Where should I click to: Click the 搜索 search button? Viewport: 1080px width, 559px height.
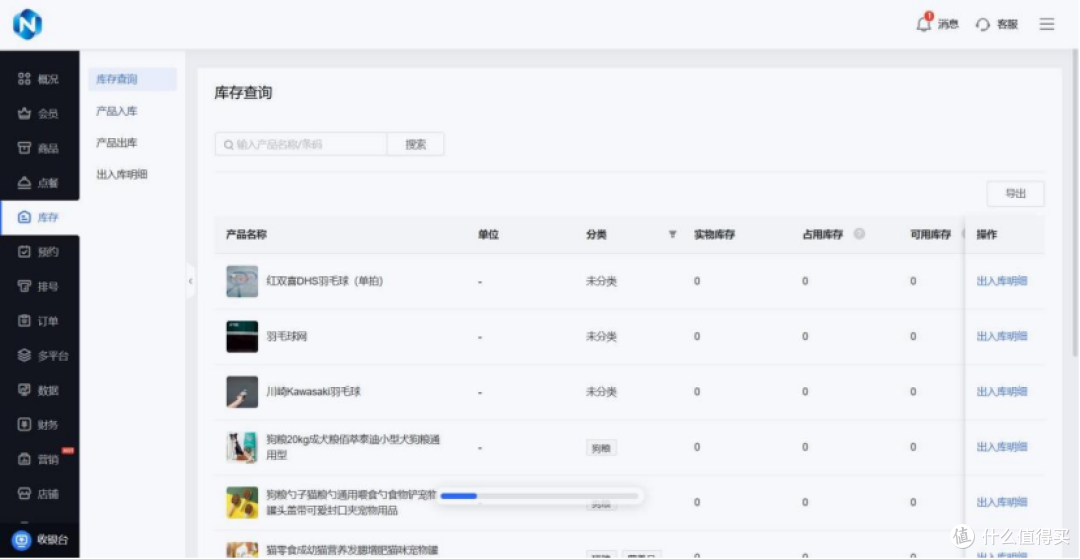pyautogui.click(x=415, y=145)
